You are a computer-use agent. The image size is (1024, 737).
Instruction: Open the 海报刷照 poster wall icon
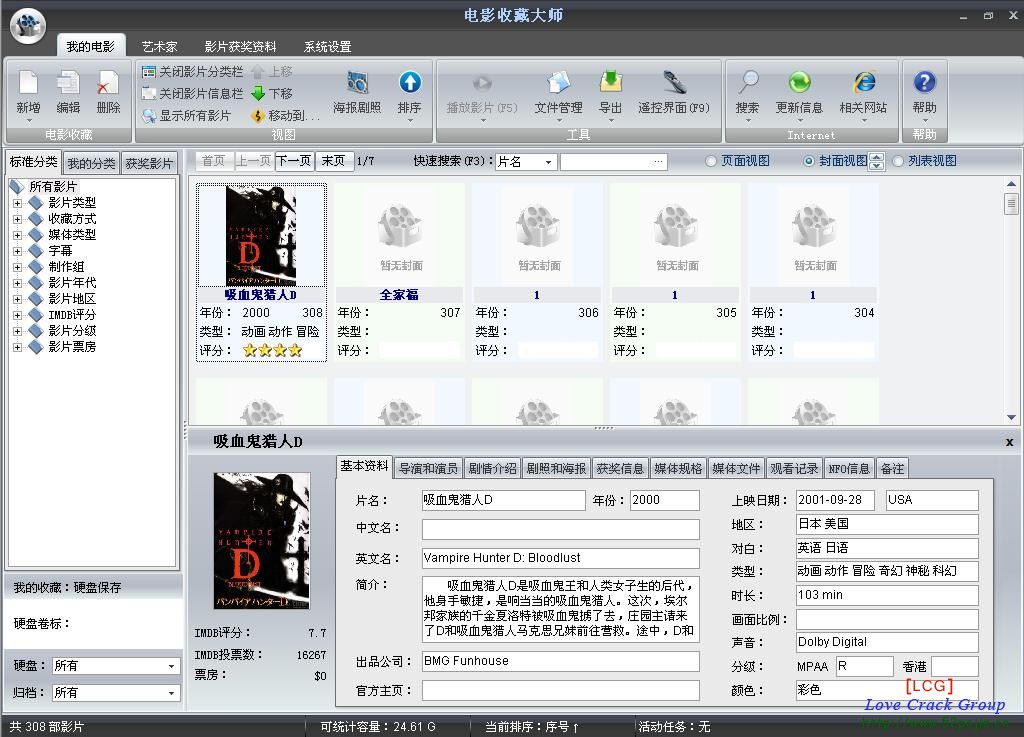pos(357,85)
